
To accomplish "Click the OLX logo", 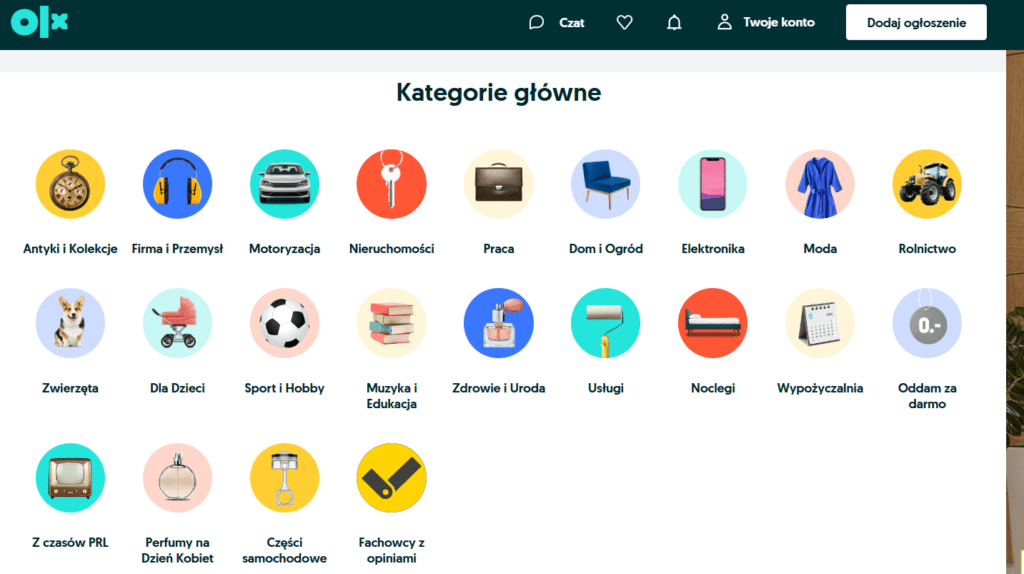I will pyautogui.click(x=39, y=22).
